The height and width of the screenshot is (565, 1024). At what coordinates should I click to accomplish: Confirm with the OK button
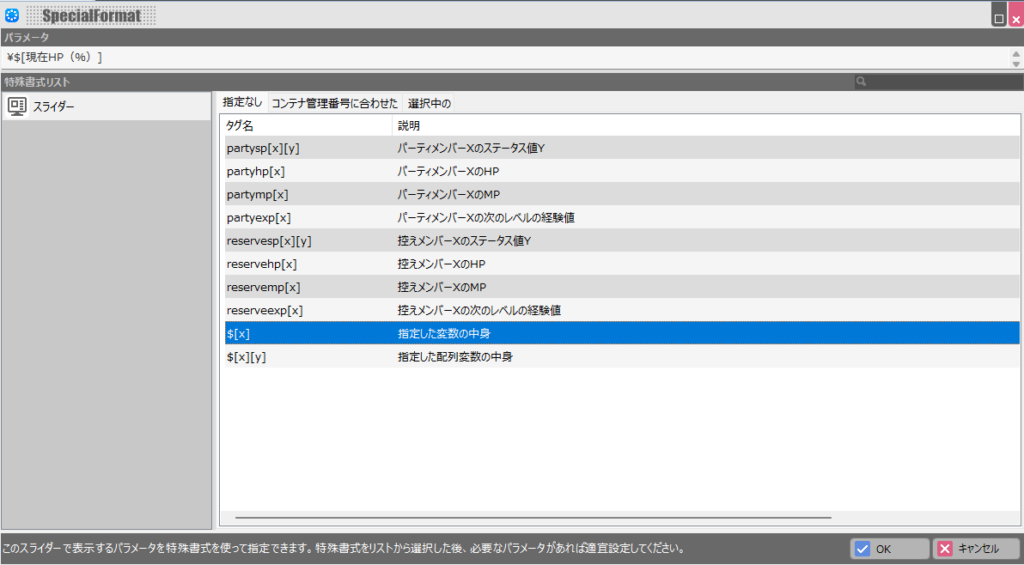[889, 549]
